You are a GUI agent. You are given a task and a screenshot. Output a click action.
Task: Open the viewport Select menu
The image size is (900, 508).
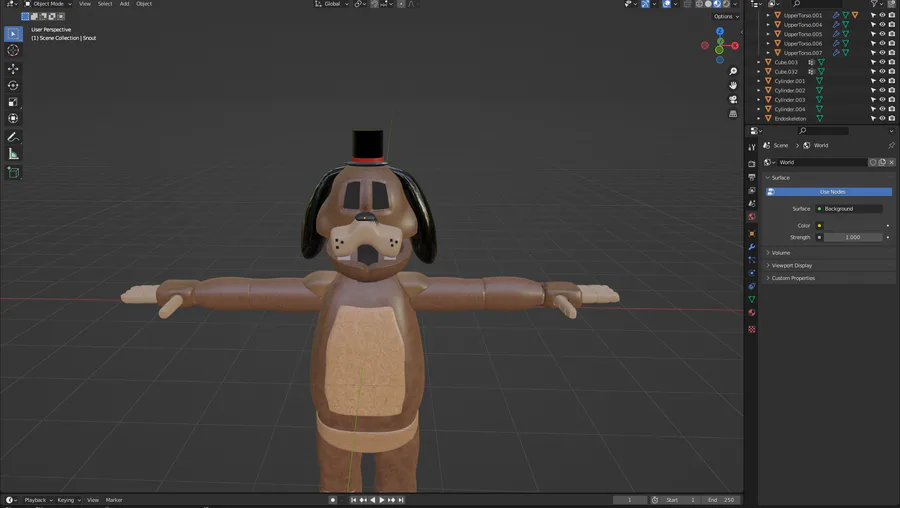pos(105,4)
